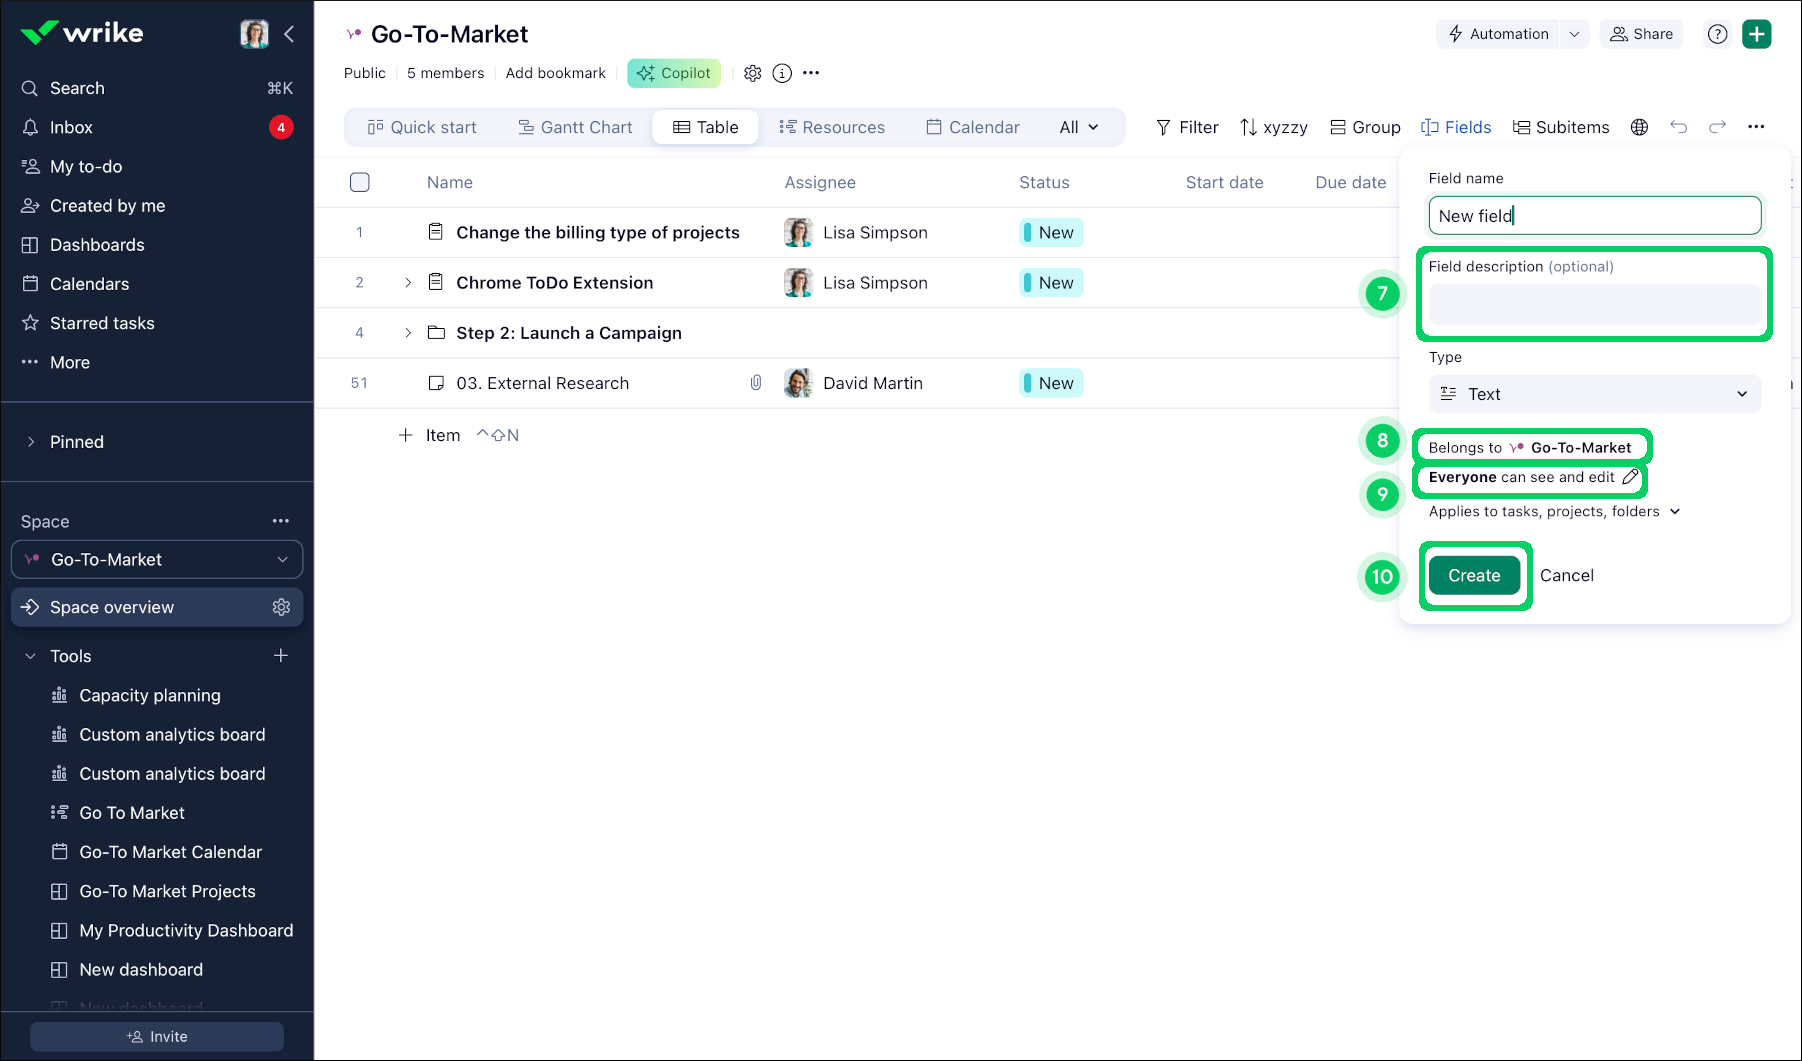The height and width of the screenshot is (1061, 1802).
Task: Collapse the left sidebar with arrow
Action: tap(289, 34)
